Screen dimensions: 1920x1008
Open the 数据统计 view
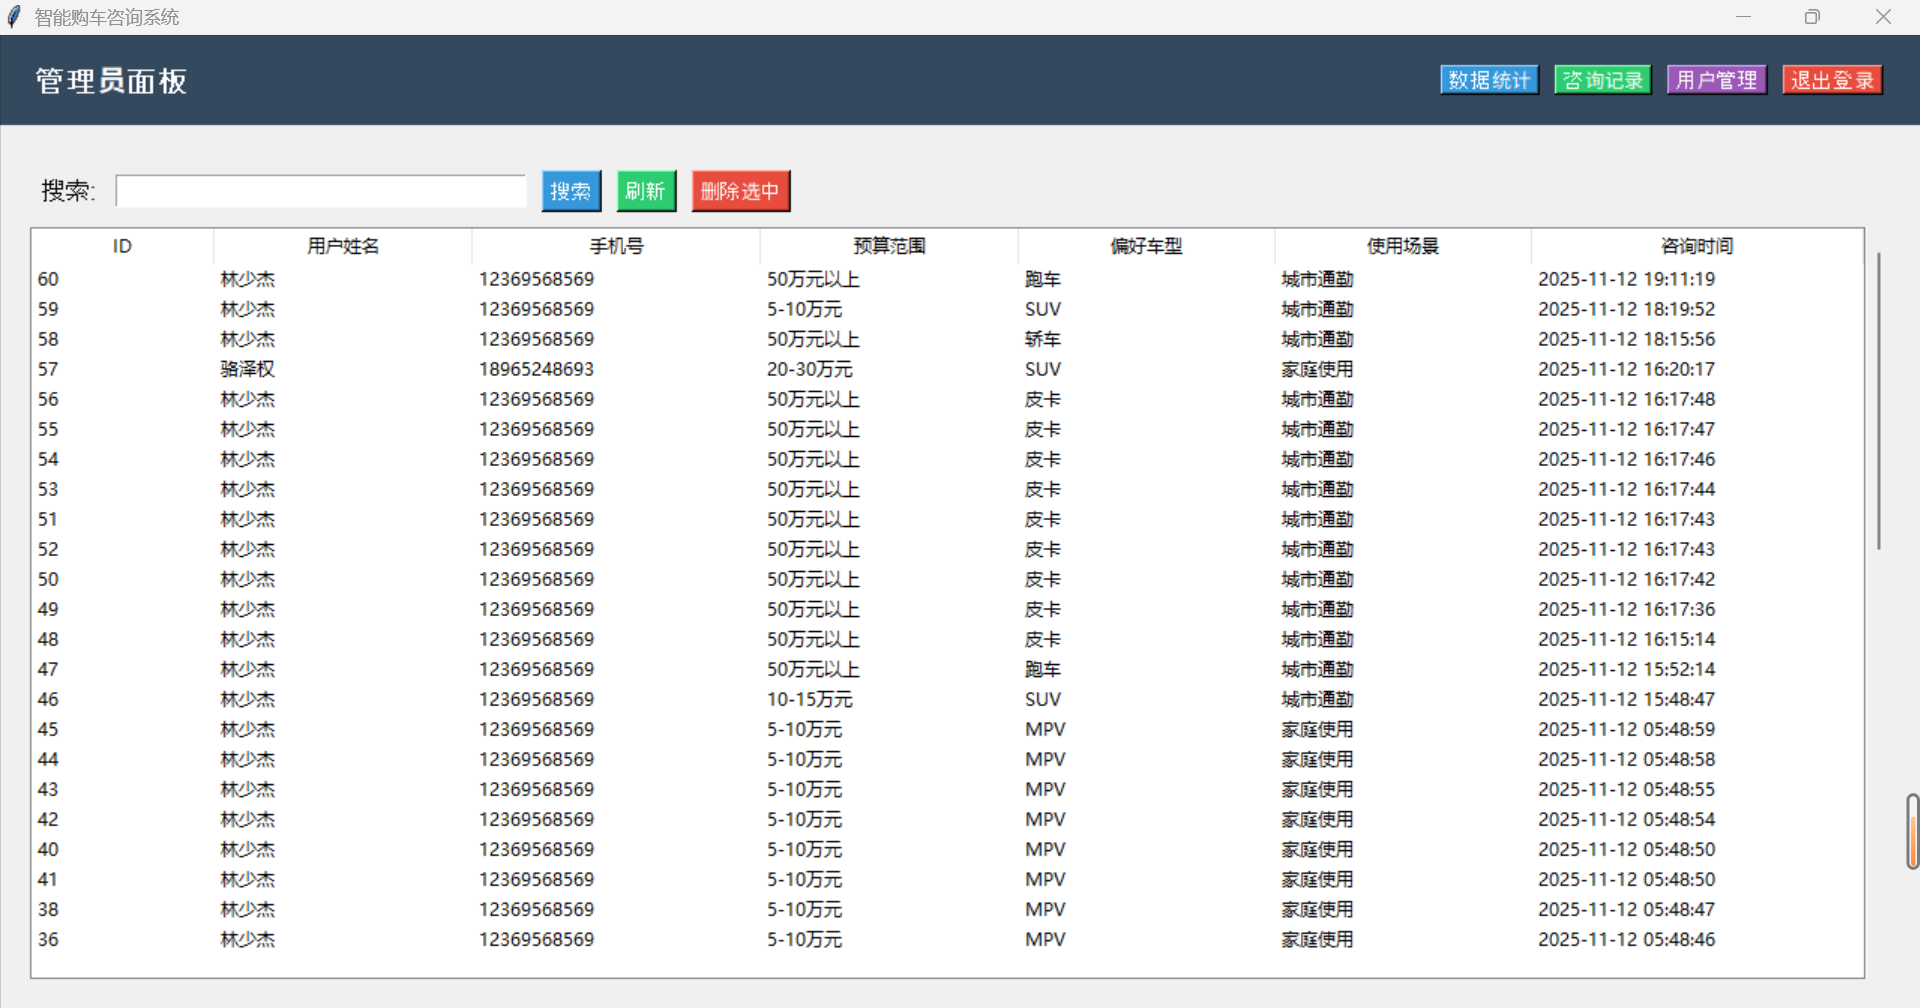click(1489, 80)
